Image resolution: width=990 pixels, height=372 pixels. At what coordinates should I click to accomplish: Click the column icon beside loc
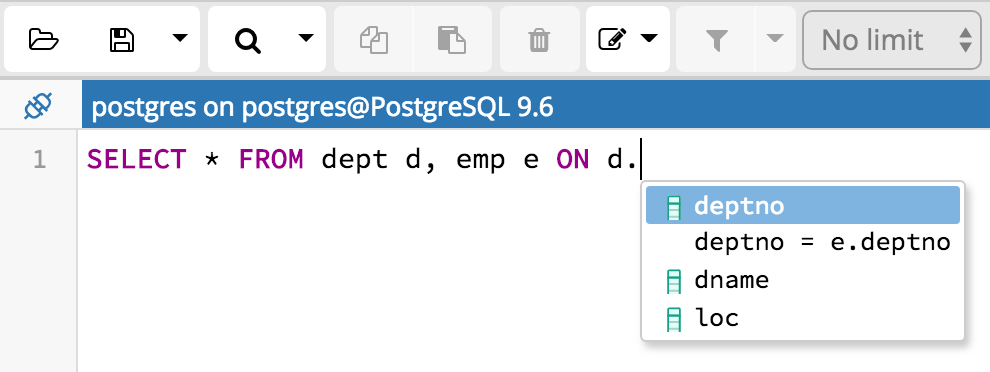point(674,319)
